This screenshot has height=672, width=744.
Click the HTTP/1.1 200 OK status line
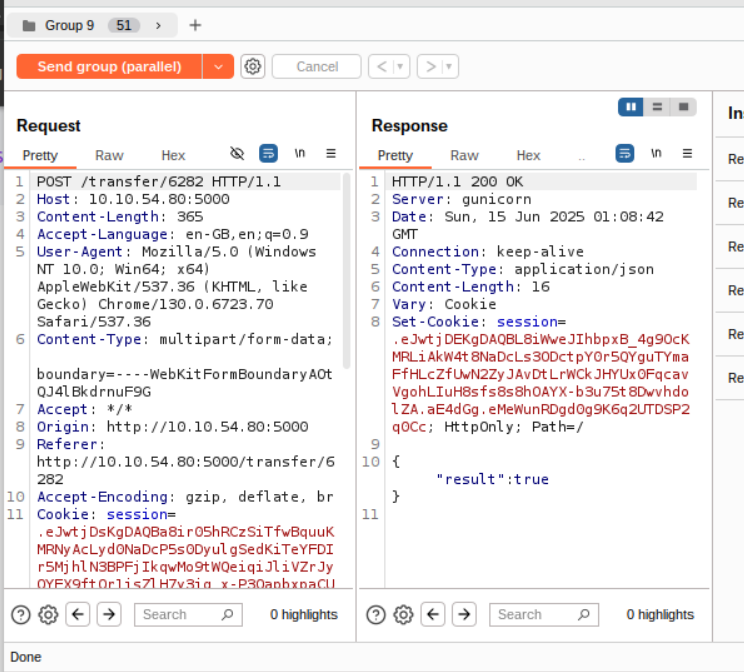(x=457, y=182)
